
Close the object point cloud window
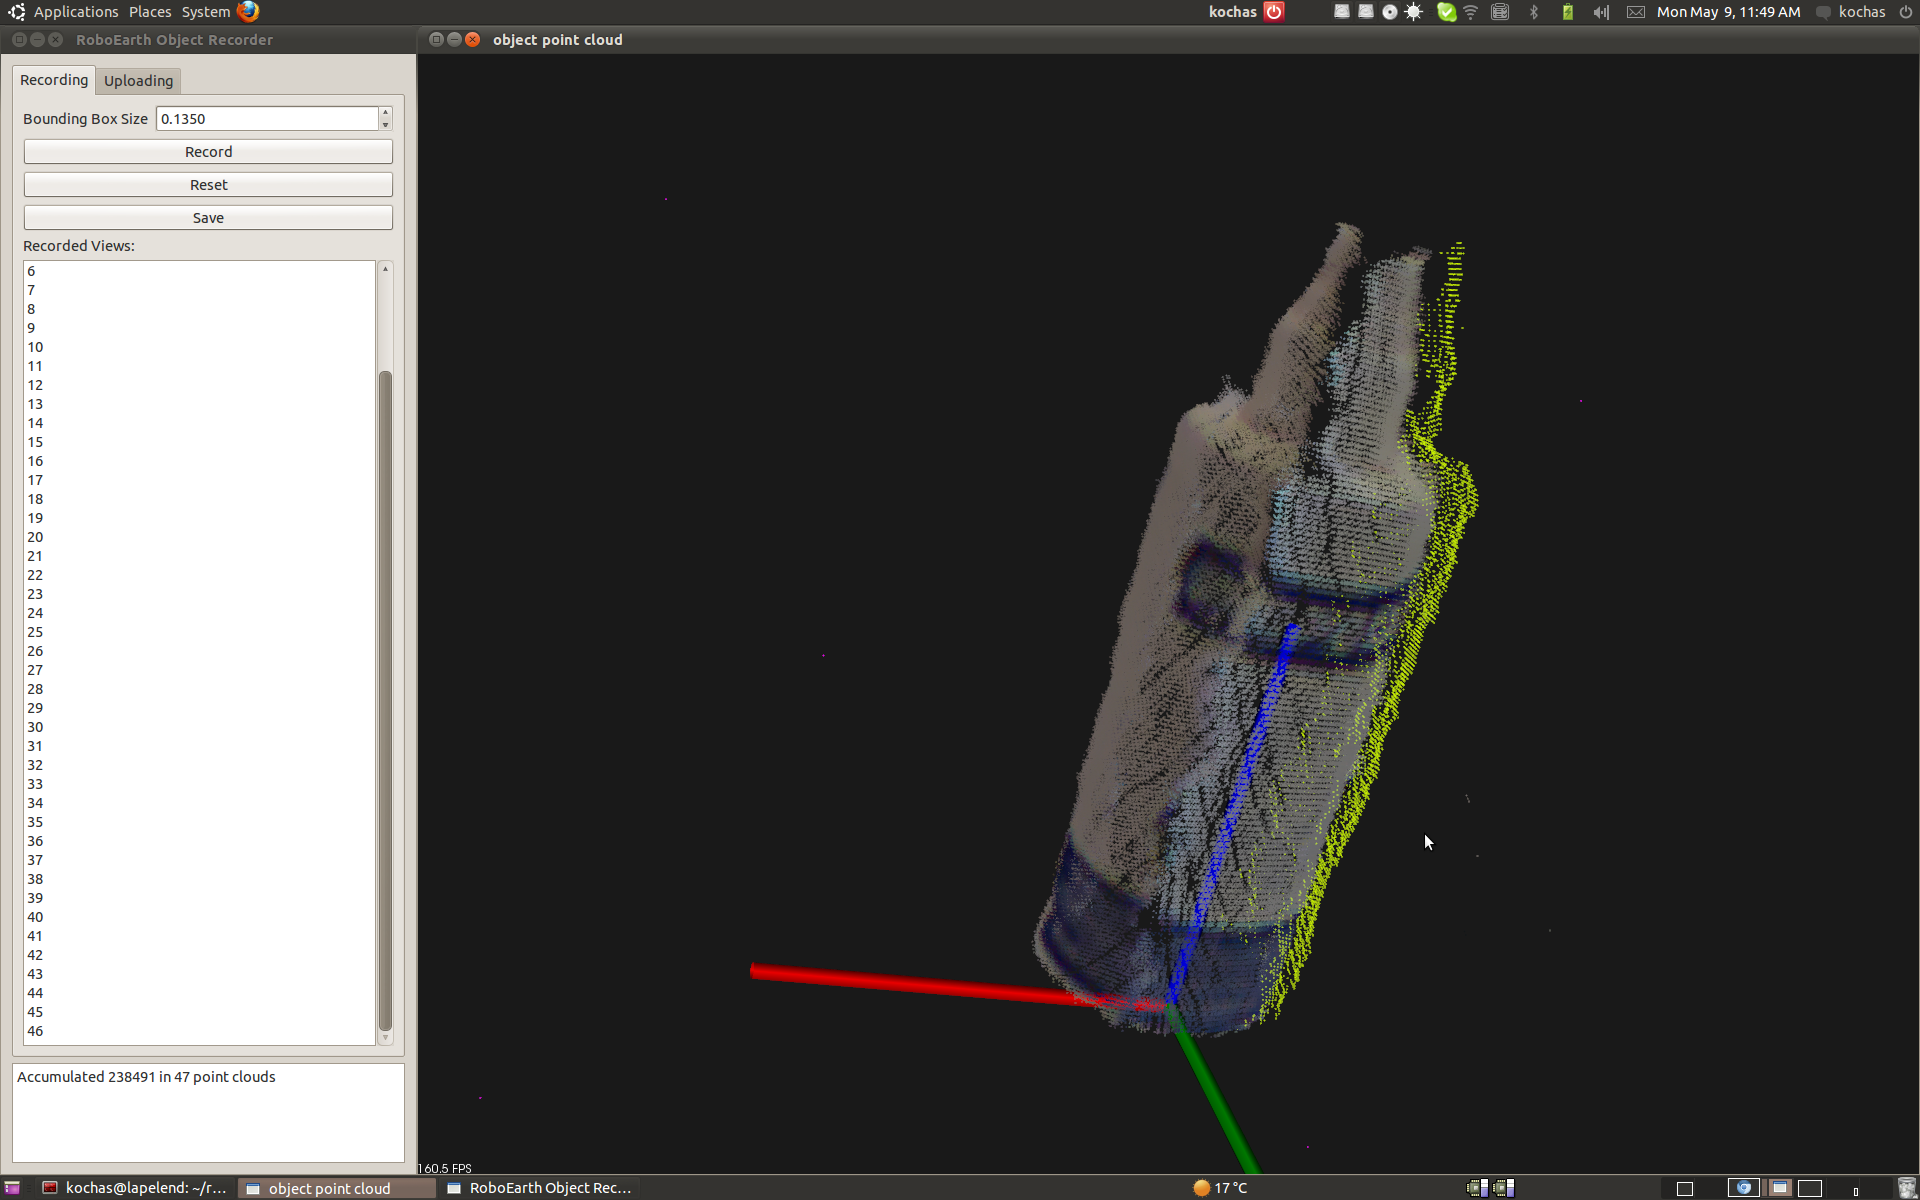[473, 40]
